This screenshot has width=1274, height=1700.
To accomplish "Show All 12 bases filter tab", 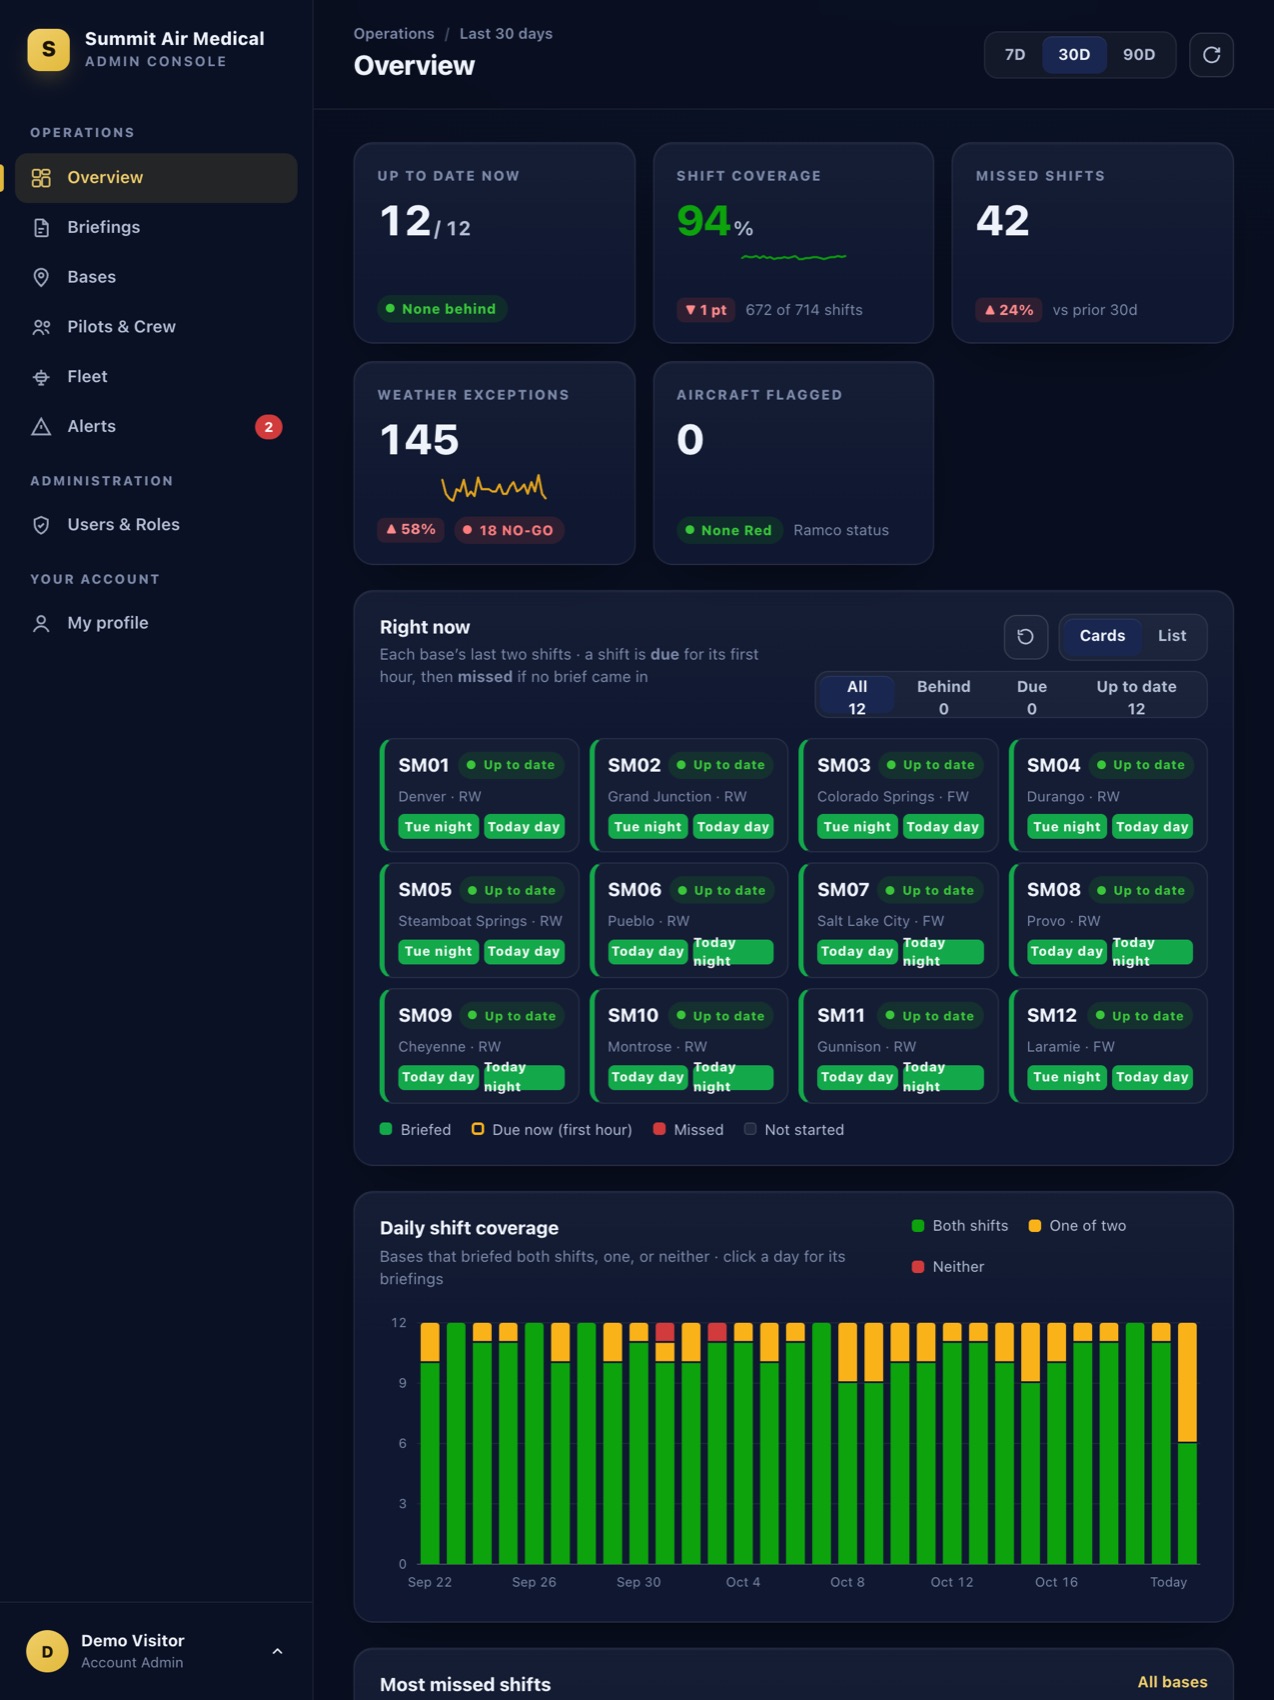I will pyautogui.click(x=857, y=697).
